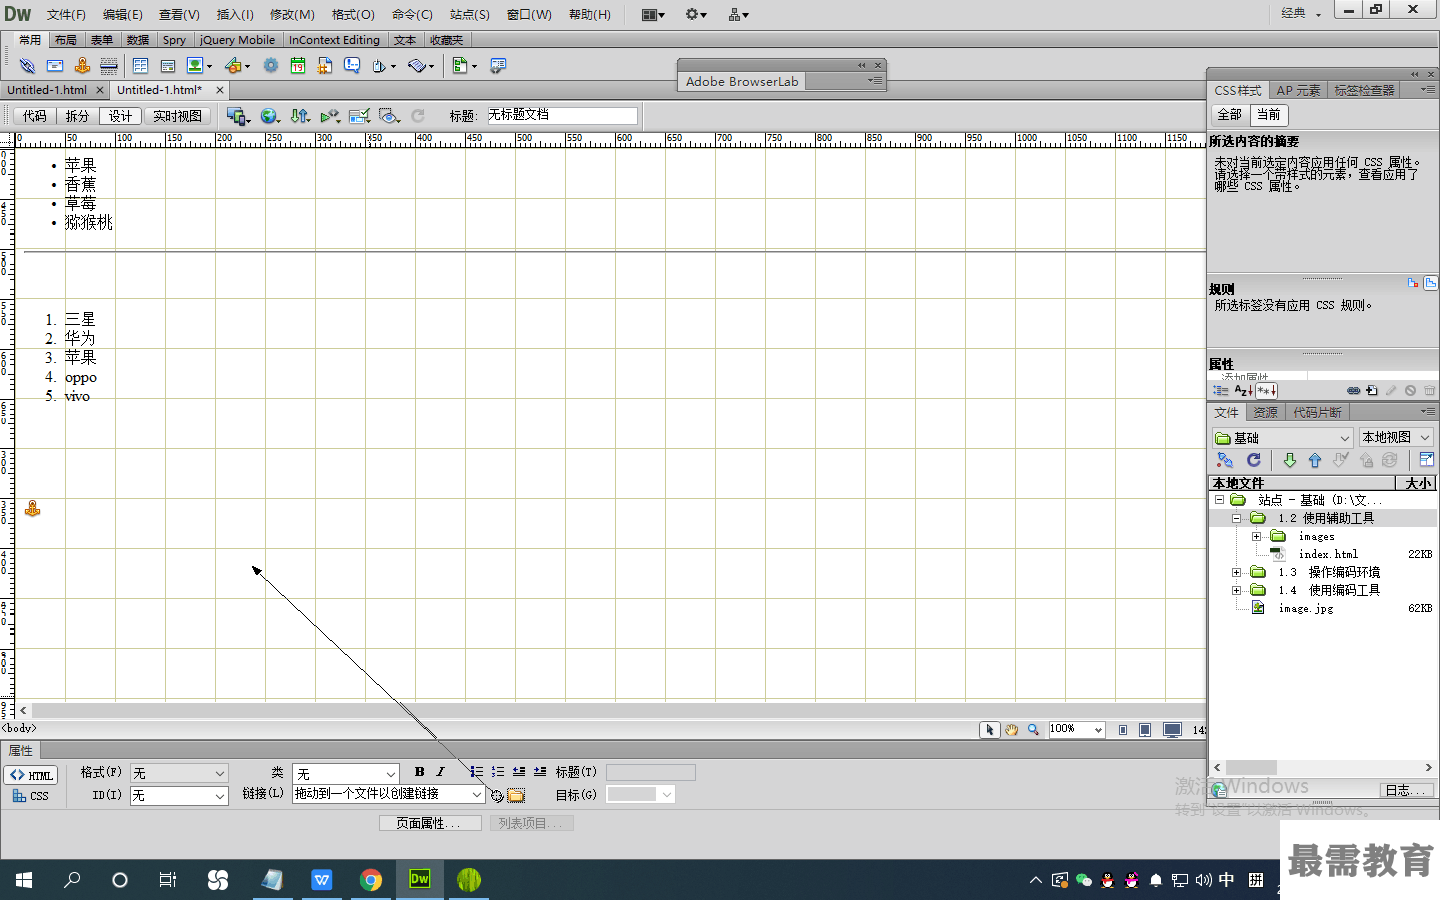
Task: Open the 文件(F) menu
Action: coord(66,14)
